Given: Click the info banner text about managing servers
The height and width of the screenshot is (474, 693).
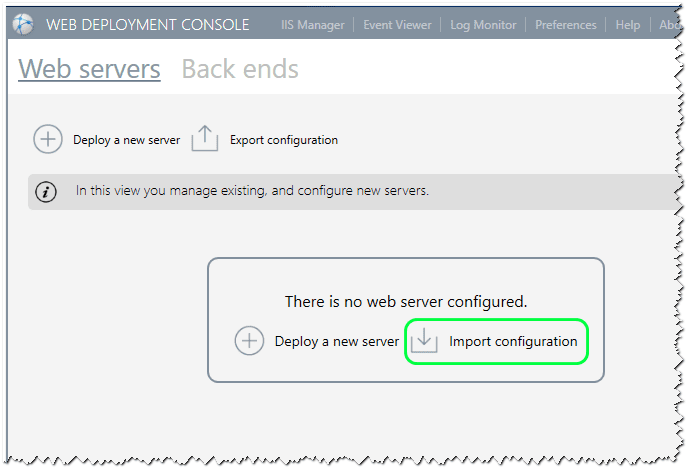Looking at the screenshot, I should point(252,191).
